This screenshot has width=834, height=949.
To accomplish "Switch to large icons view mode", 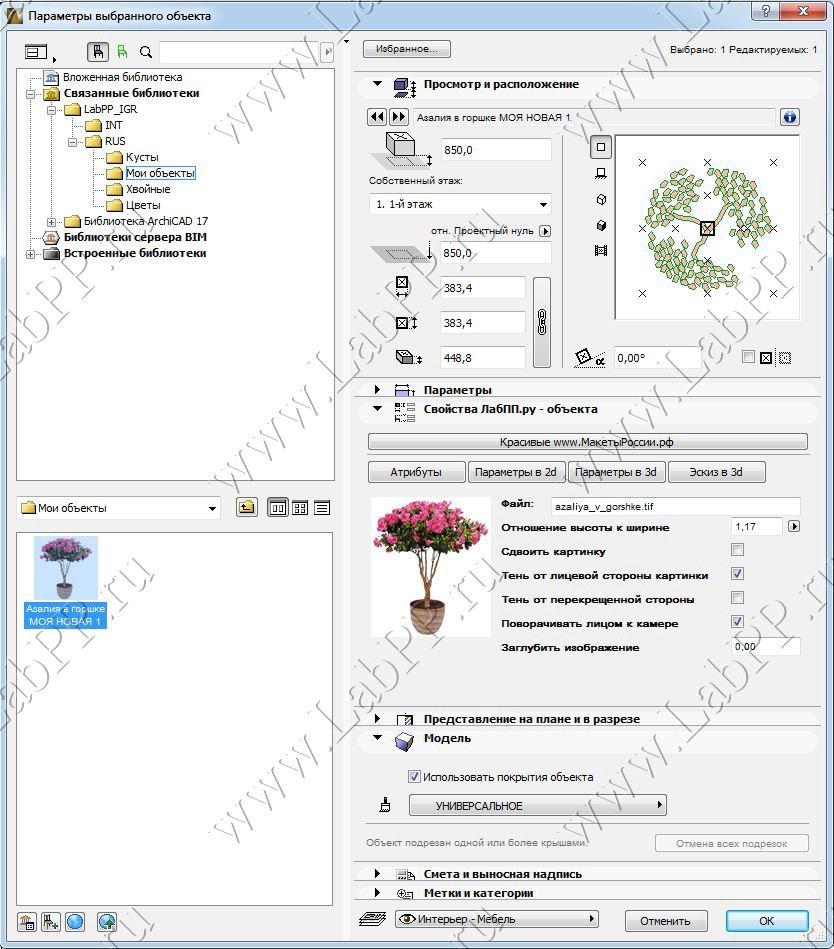I will point(278,508).
